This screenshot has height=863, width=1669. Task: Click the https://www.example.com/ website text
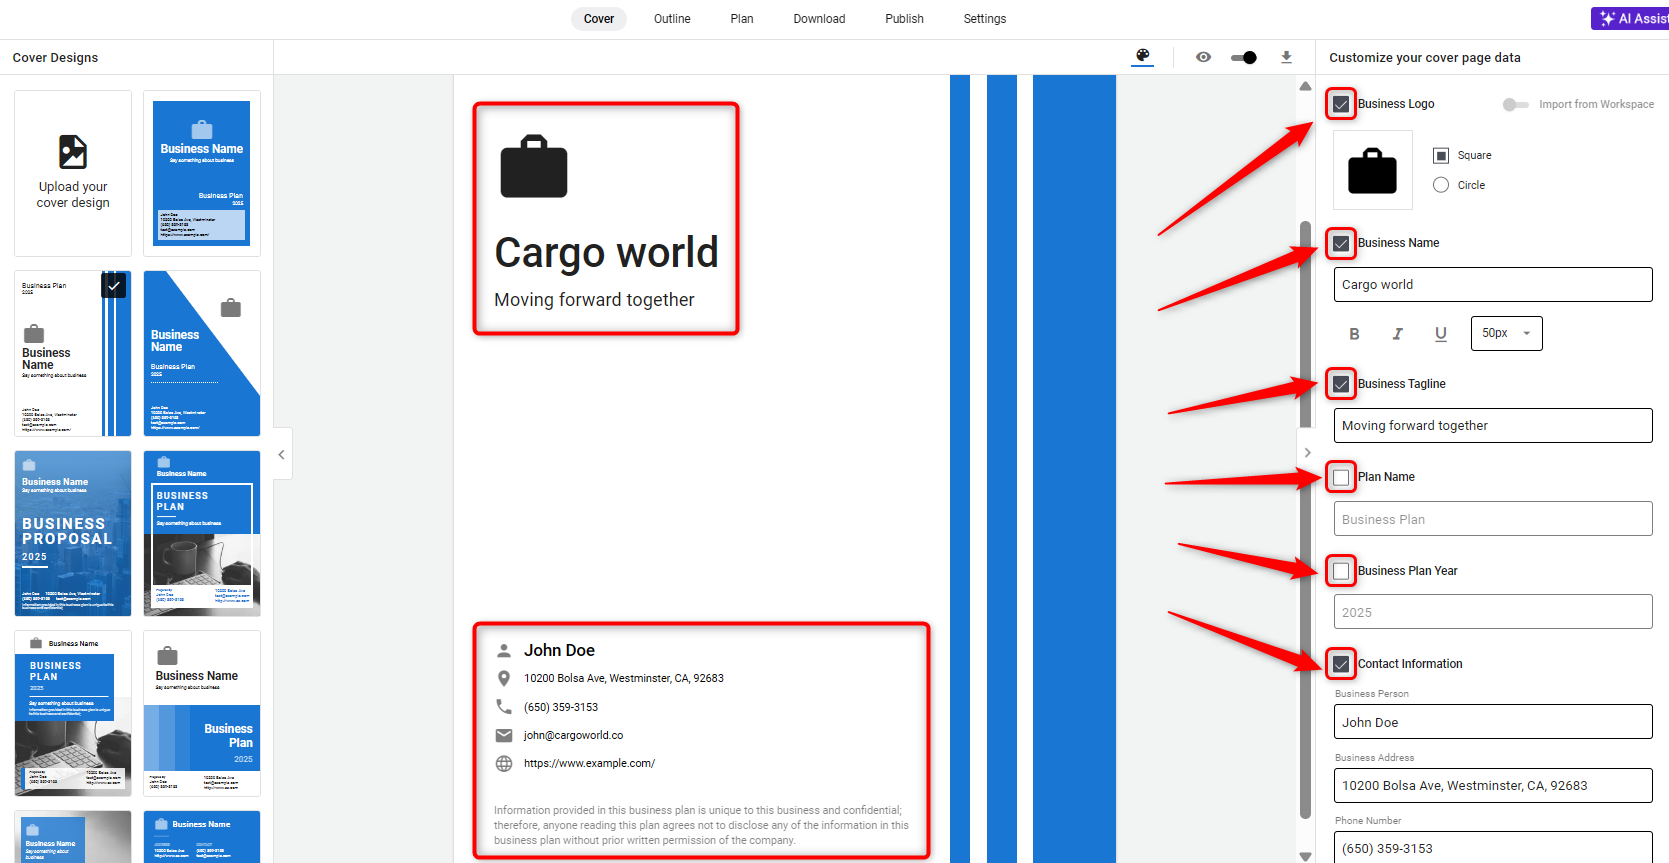tap(589, 763)
